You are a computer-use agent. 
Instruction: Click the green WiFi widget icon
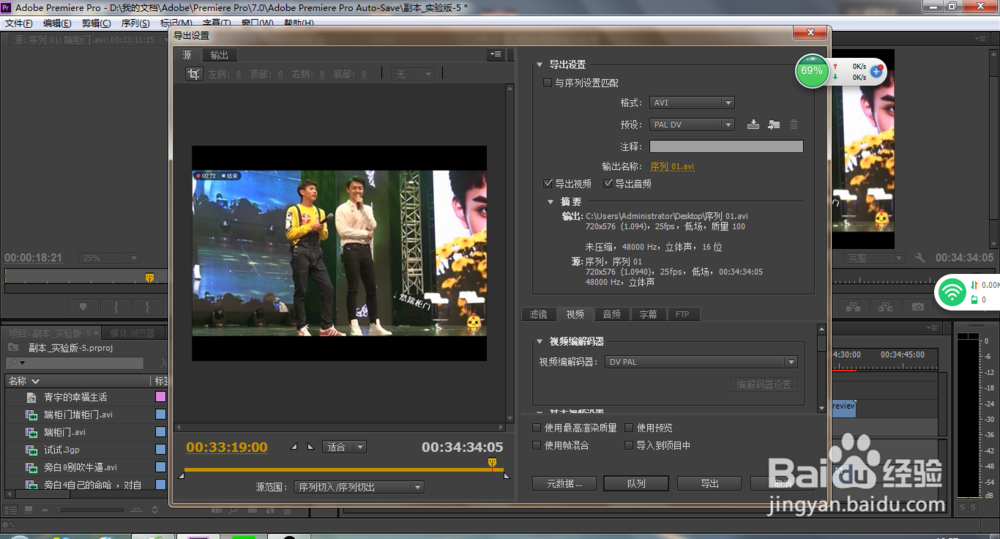coord(952,292)
